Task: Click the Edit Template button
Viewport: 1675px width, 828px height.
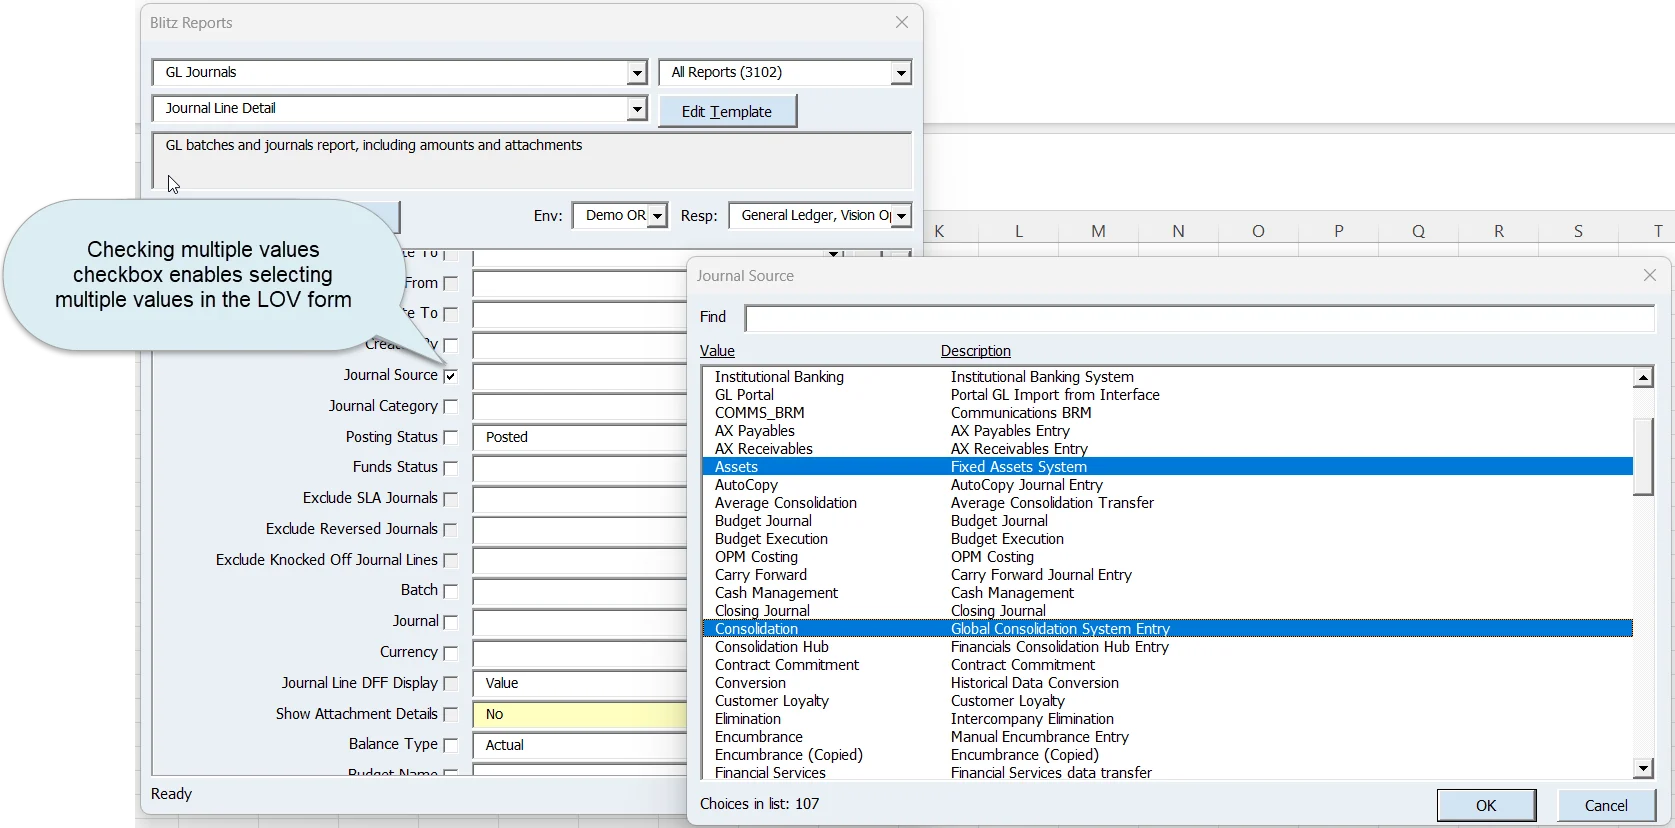Action: pos(727,111)
